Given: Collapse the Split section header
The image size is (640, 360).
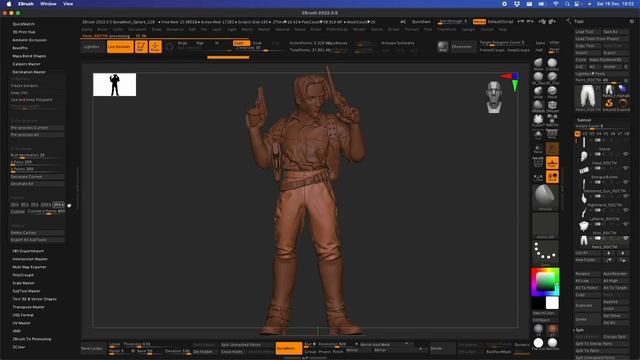Looking at the screenshot, I should point(580,330).
